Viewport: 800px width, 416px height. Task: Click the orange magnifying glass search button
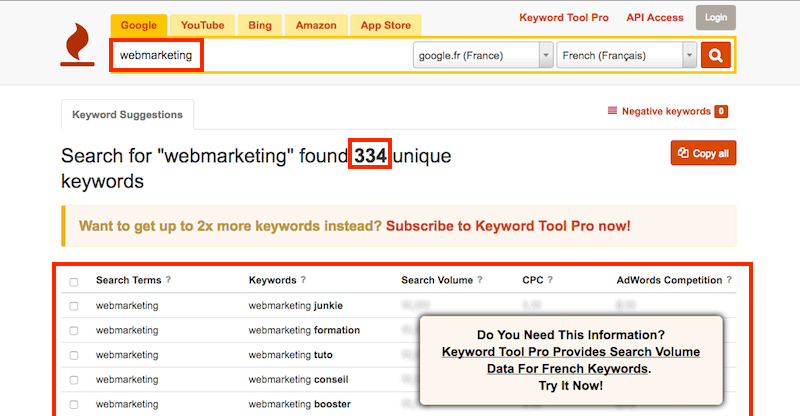pyautogui.click(x=715, y=55)
